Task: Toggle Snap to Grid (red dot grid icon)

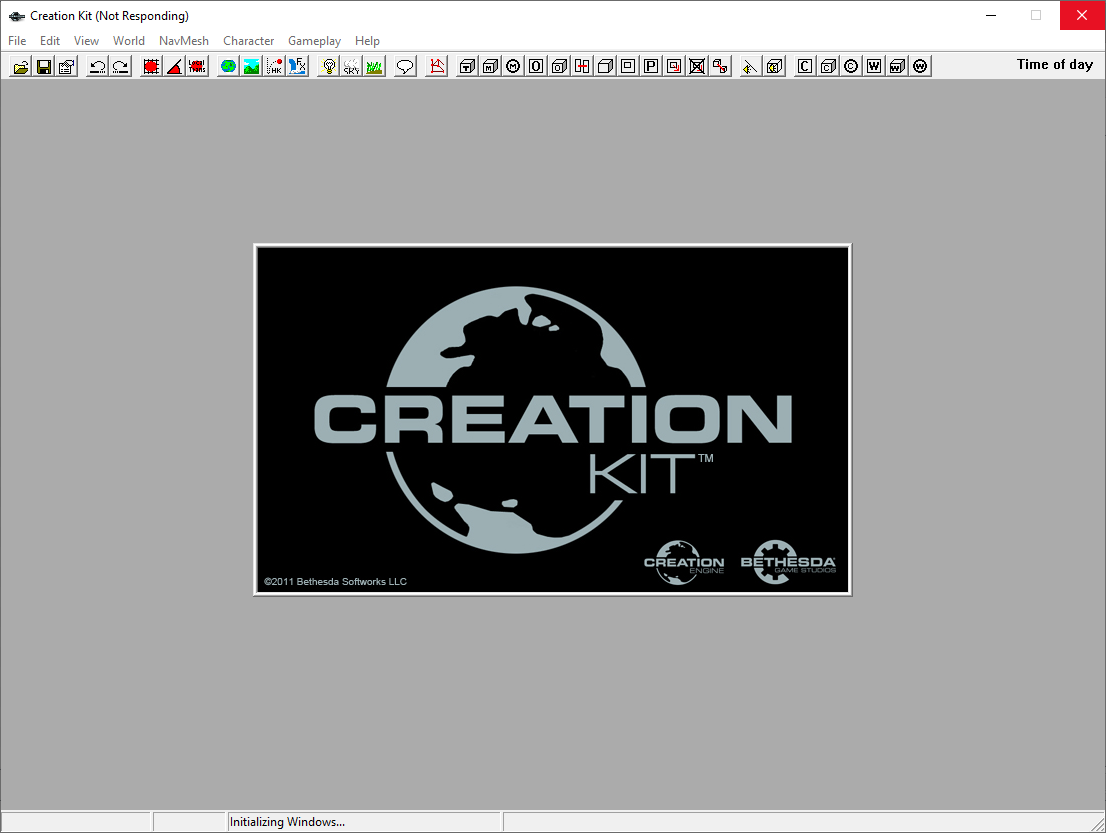Action: [x=151, y=66]
